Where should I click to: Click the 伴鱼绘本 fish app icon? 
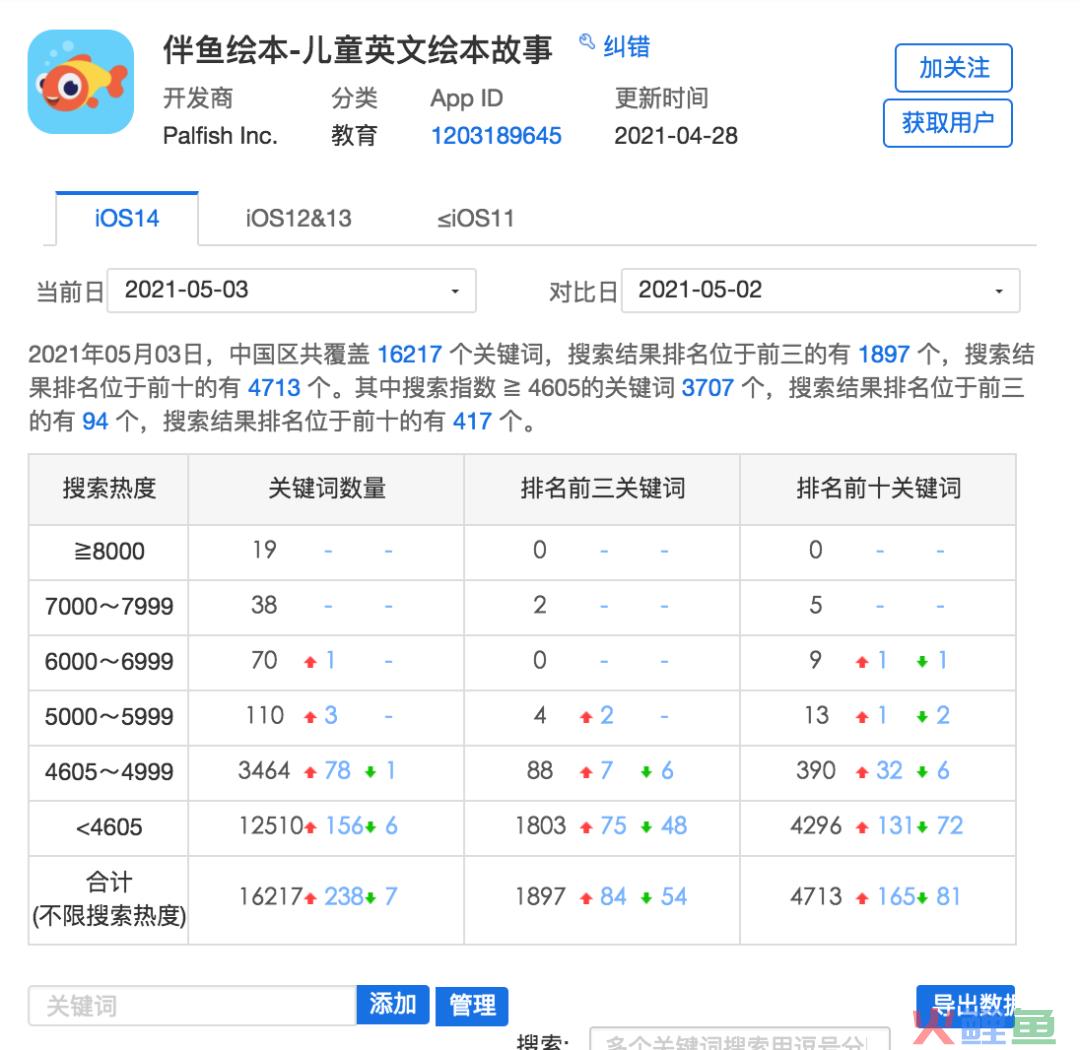point(81,81)
